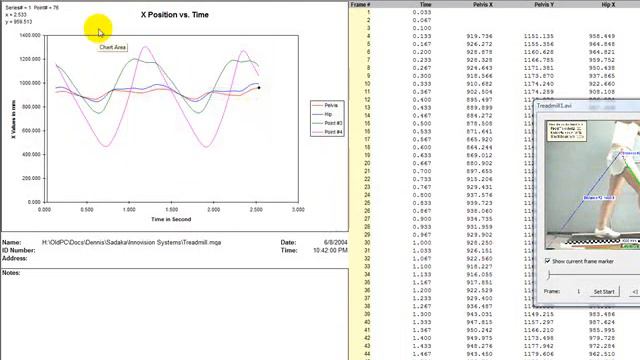Select the Time cell 0.033
640x360 pixels.
(422, 12)
